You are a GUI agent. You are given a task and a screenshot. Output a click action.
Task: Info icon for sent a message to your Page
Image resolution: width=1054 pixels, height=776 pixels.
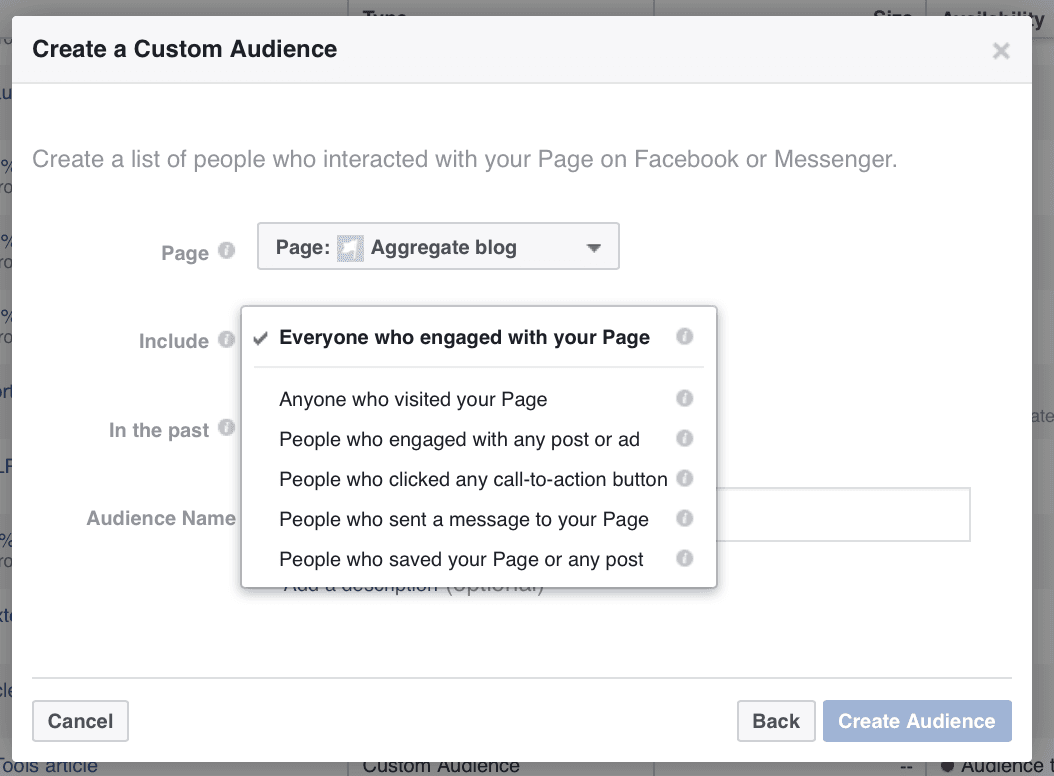click(684, 518)
